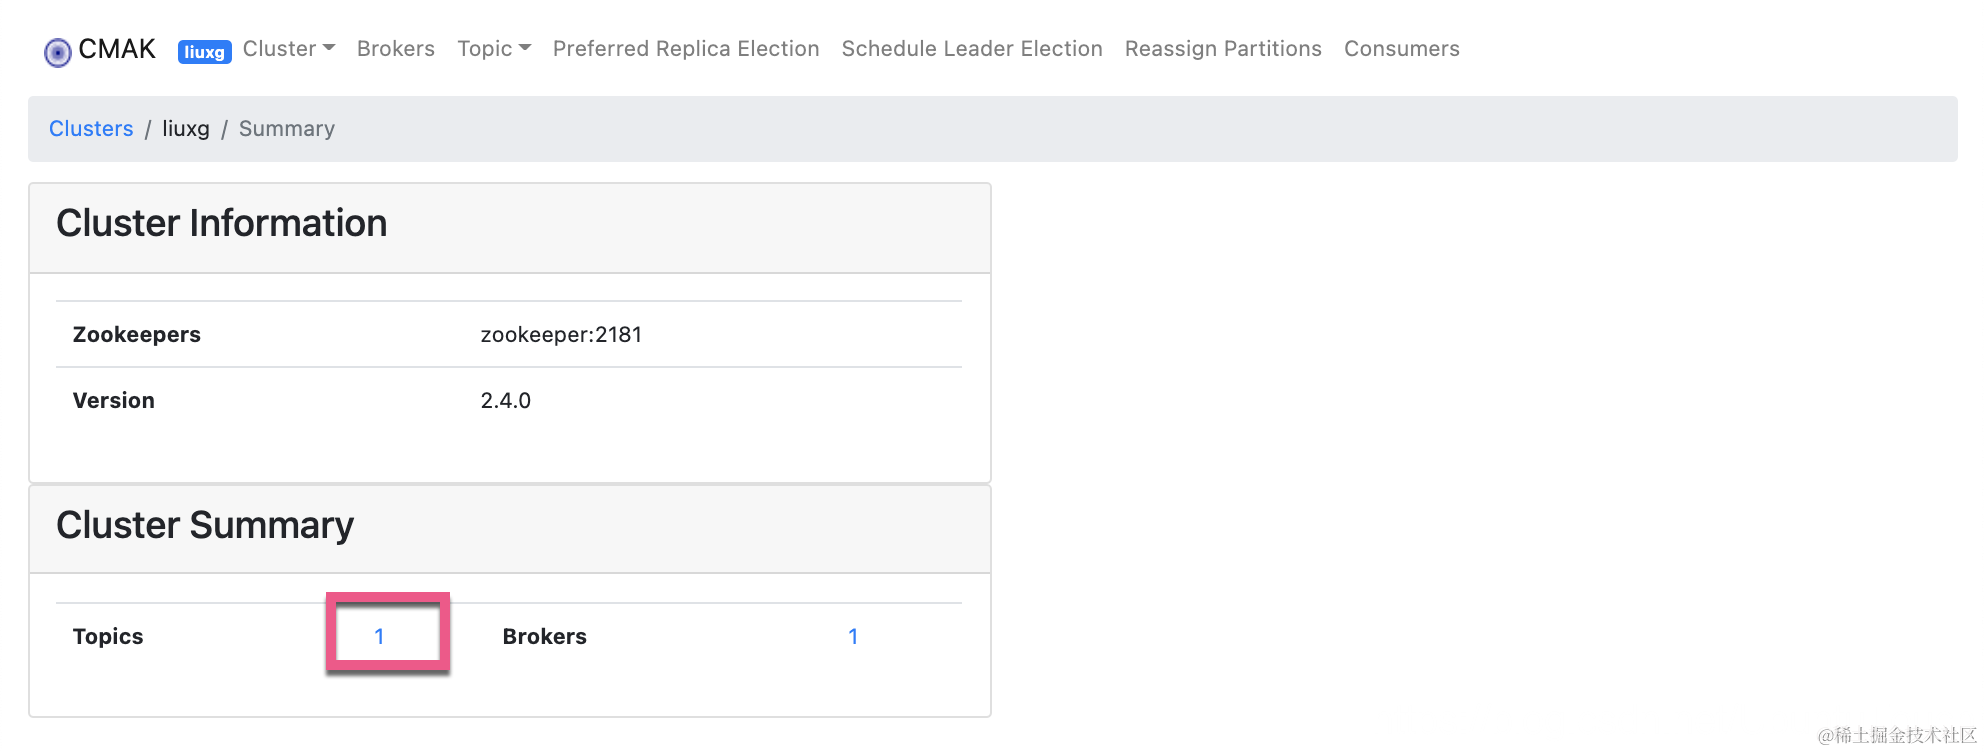Open the Topics count link
This screenshot has height=752, width=1984.
pos(379,637)
